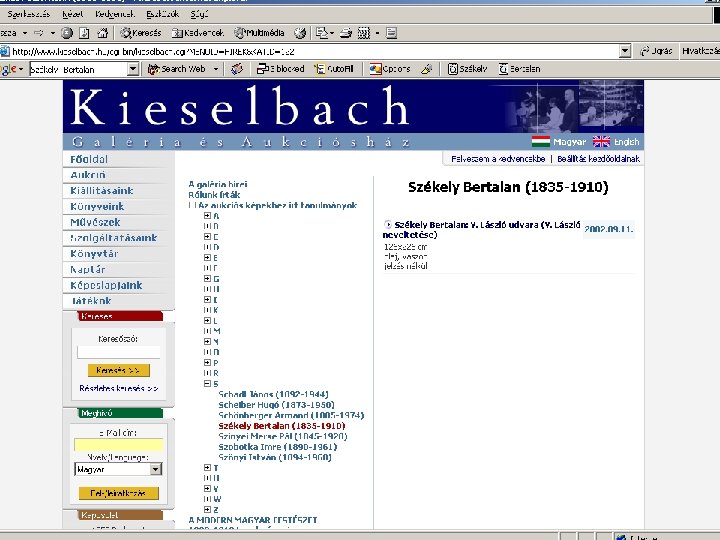Select Szinyei Merse Pál in tree
Screen dimensions: 720x540
(283, 436)
